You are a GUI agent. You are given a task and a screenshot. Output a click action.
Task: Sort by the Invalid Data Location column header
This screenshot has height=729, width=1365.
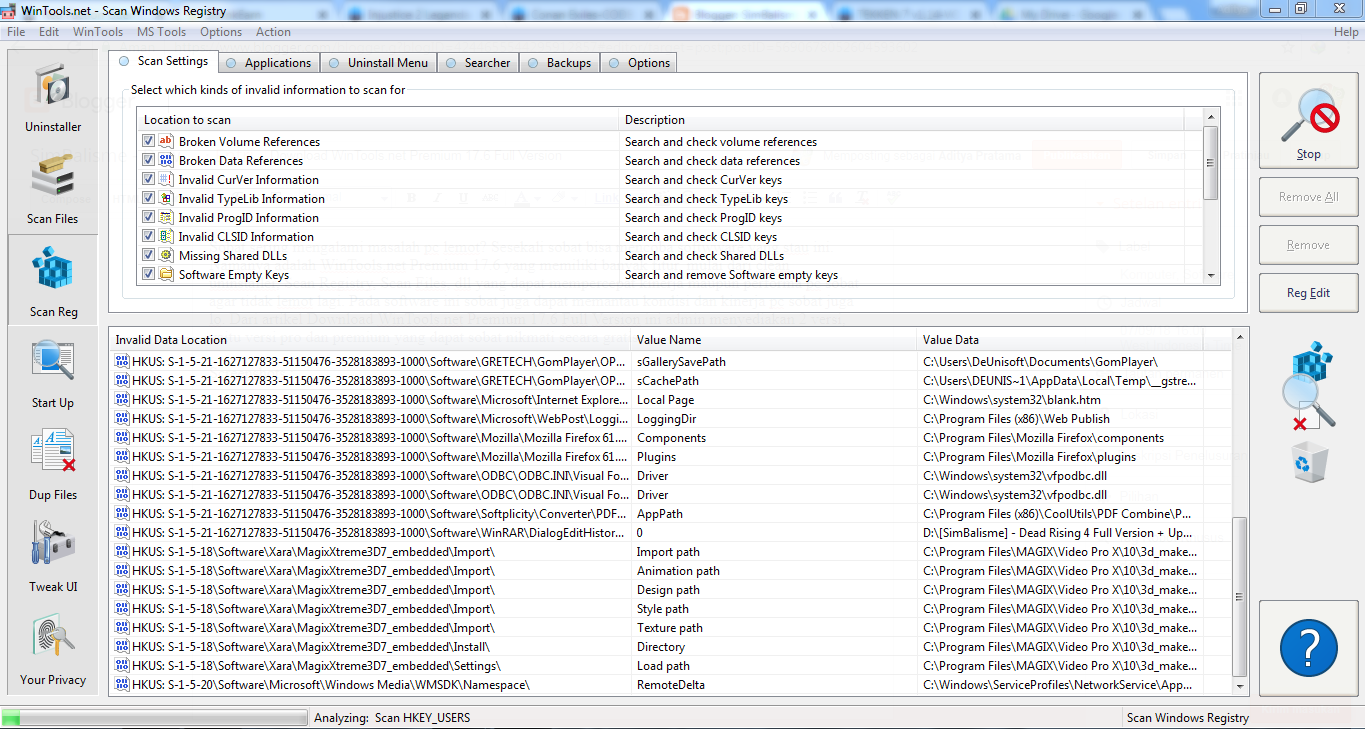[x=370, y=340]
